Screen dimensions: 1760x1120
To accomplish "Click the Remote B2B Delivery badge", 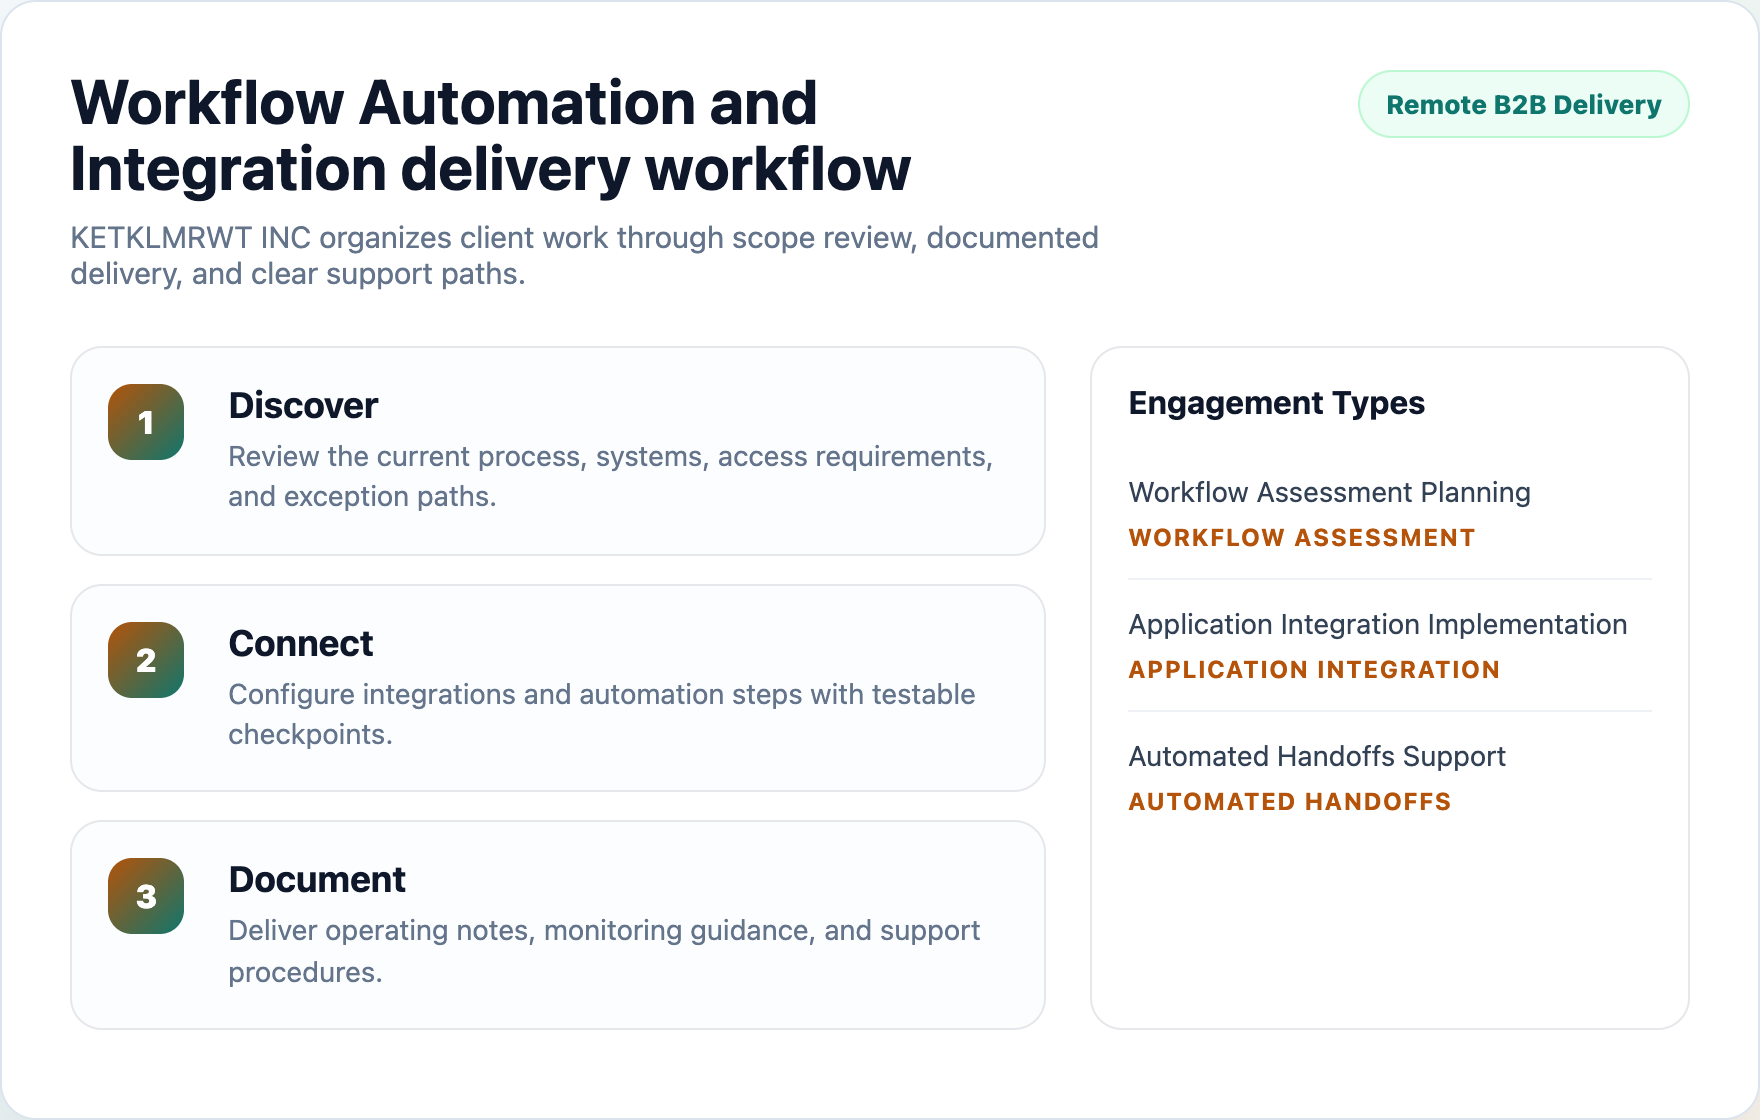I will (x=1523, y=104).
